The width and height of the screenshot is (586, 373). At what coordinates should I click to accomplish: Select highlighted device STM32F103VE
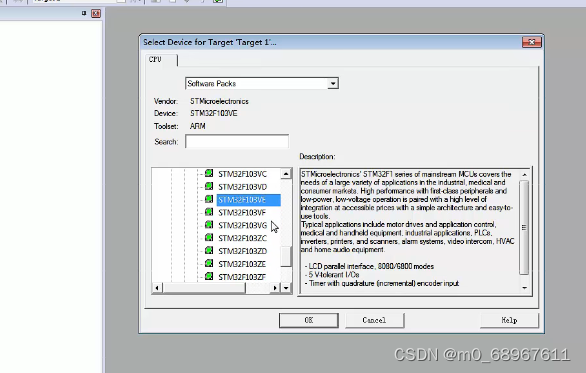[x=249, y=200]
